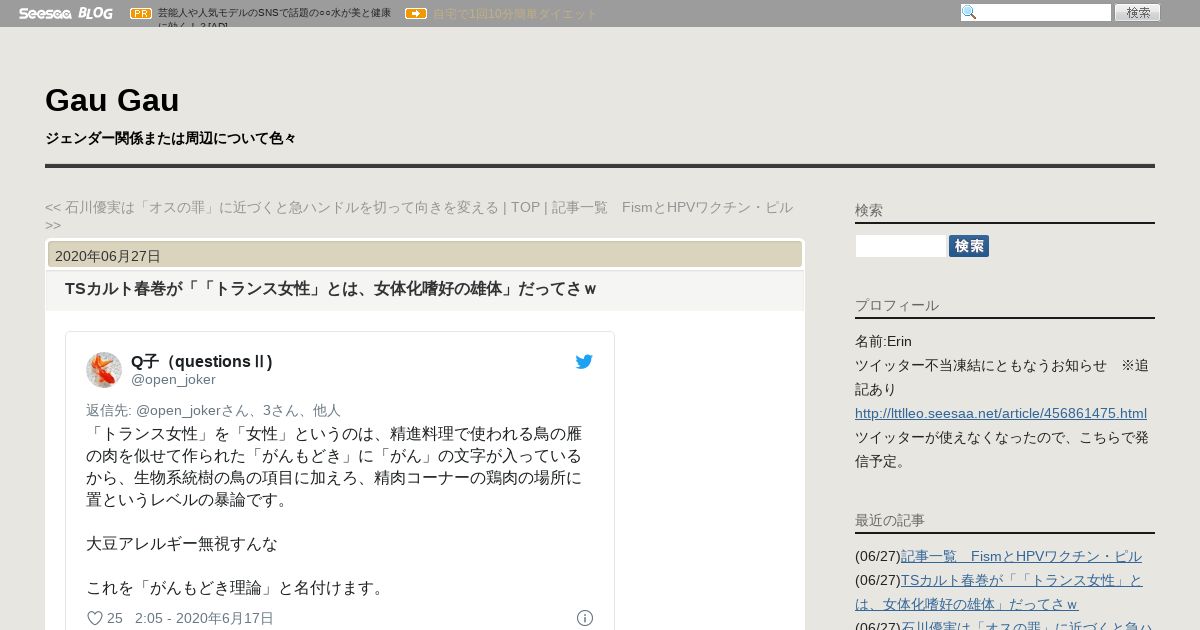The height and width of the screenshot is (630, 1200).
Task: Open the tweet timestamp 2:05 - 2020年6月17日
Action: (x=204, y=618)
